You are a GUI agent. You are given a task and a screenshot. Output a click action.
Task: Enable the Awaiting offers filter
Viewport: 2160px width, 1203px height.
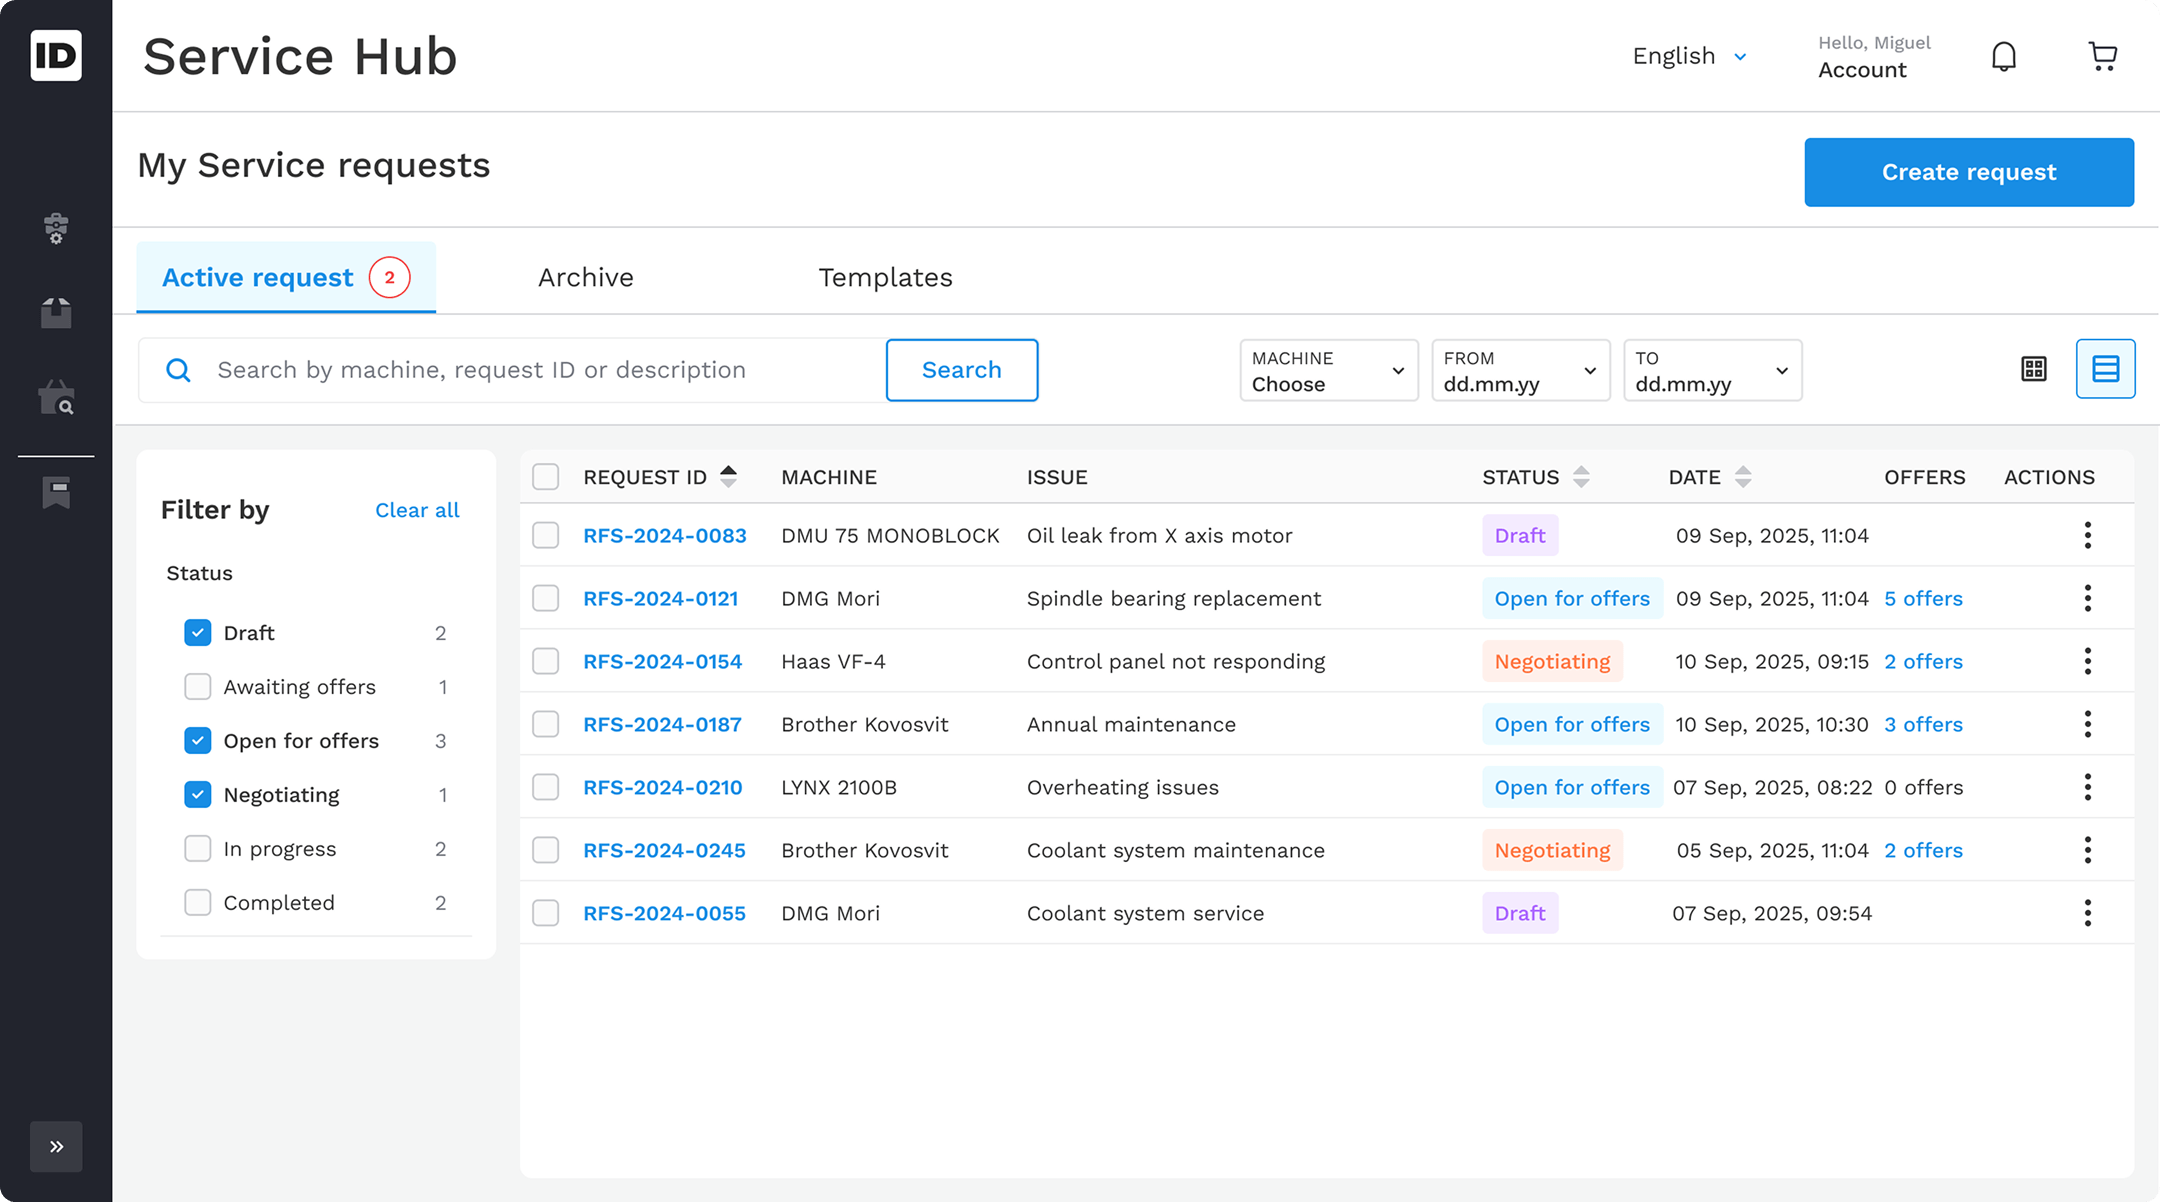tap(198, 687)
